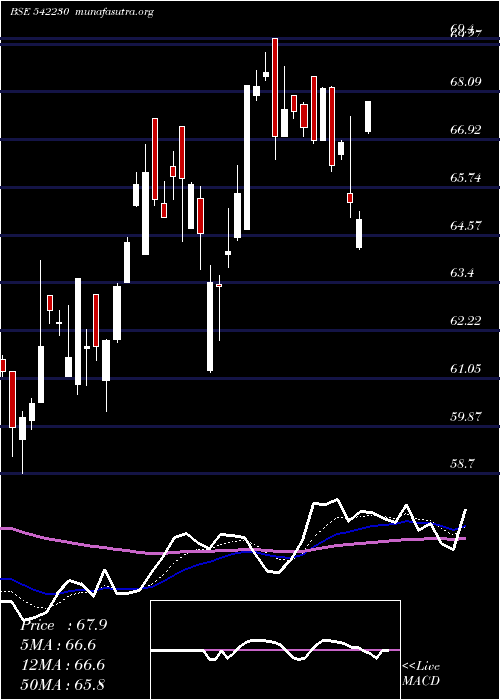
Task: Click the BSE 542230 chart title
Action: click(39, 12)
